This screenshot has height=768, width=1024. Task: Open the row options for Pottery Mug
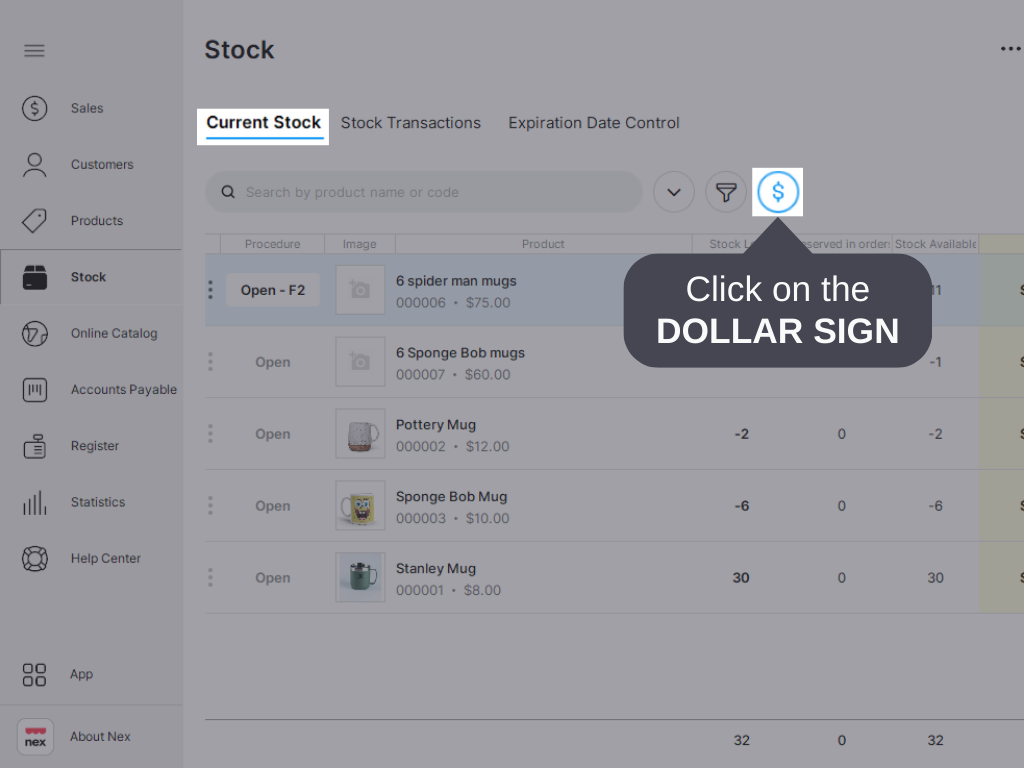[210, 433]
